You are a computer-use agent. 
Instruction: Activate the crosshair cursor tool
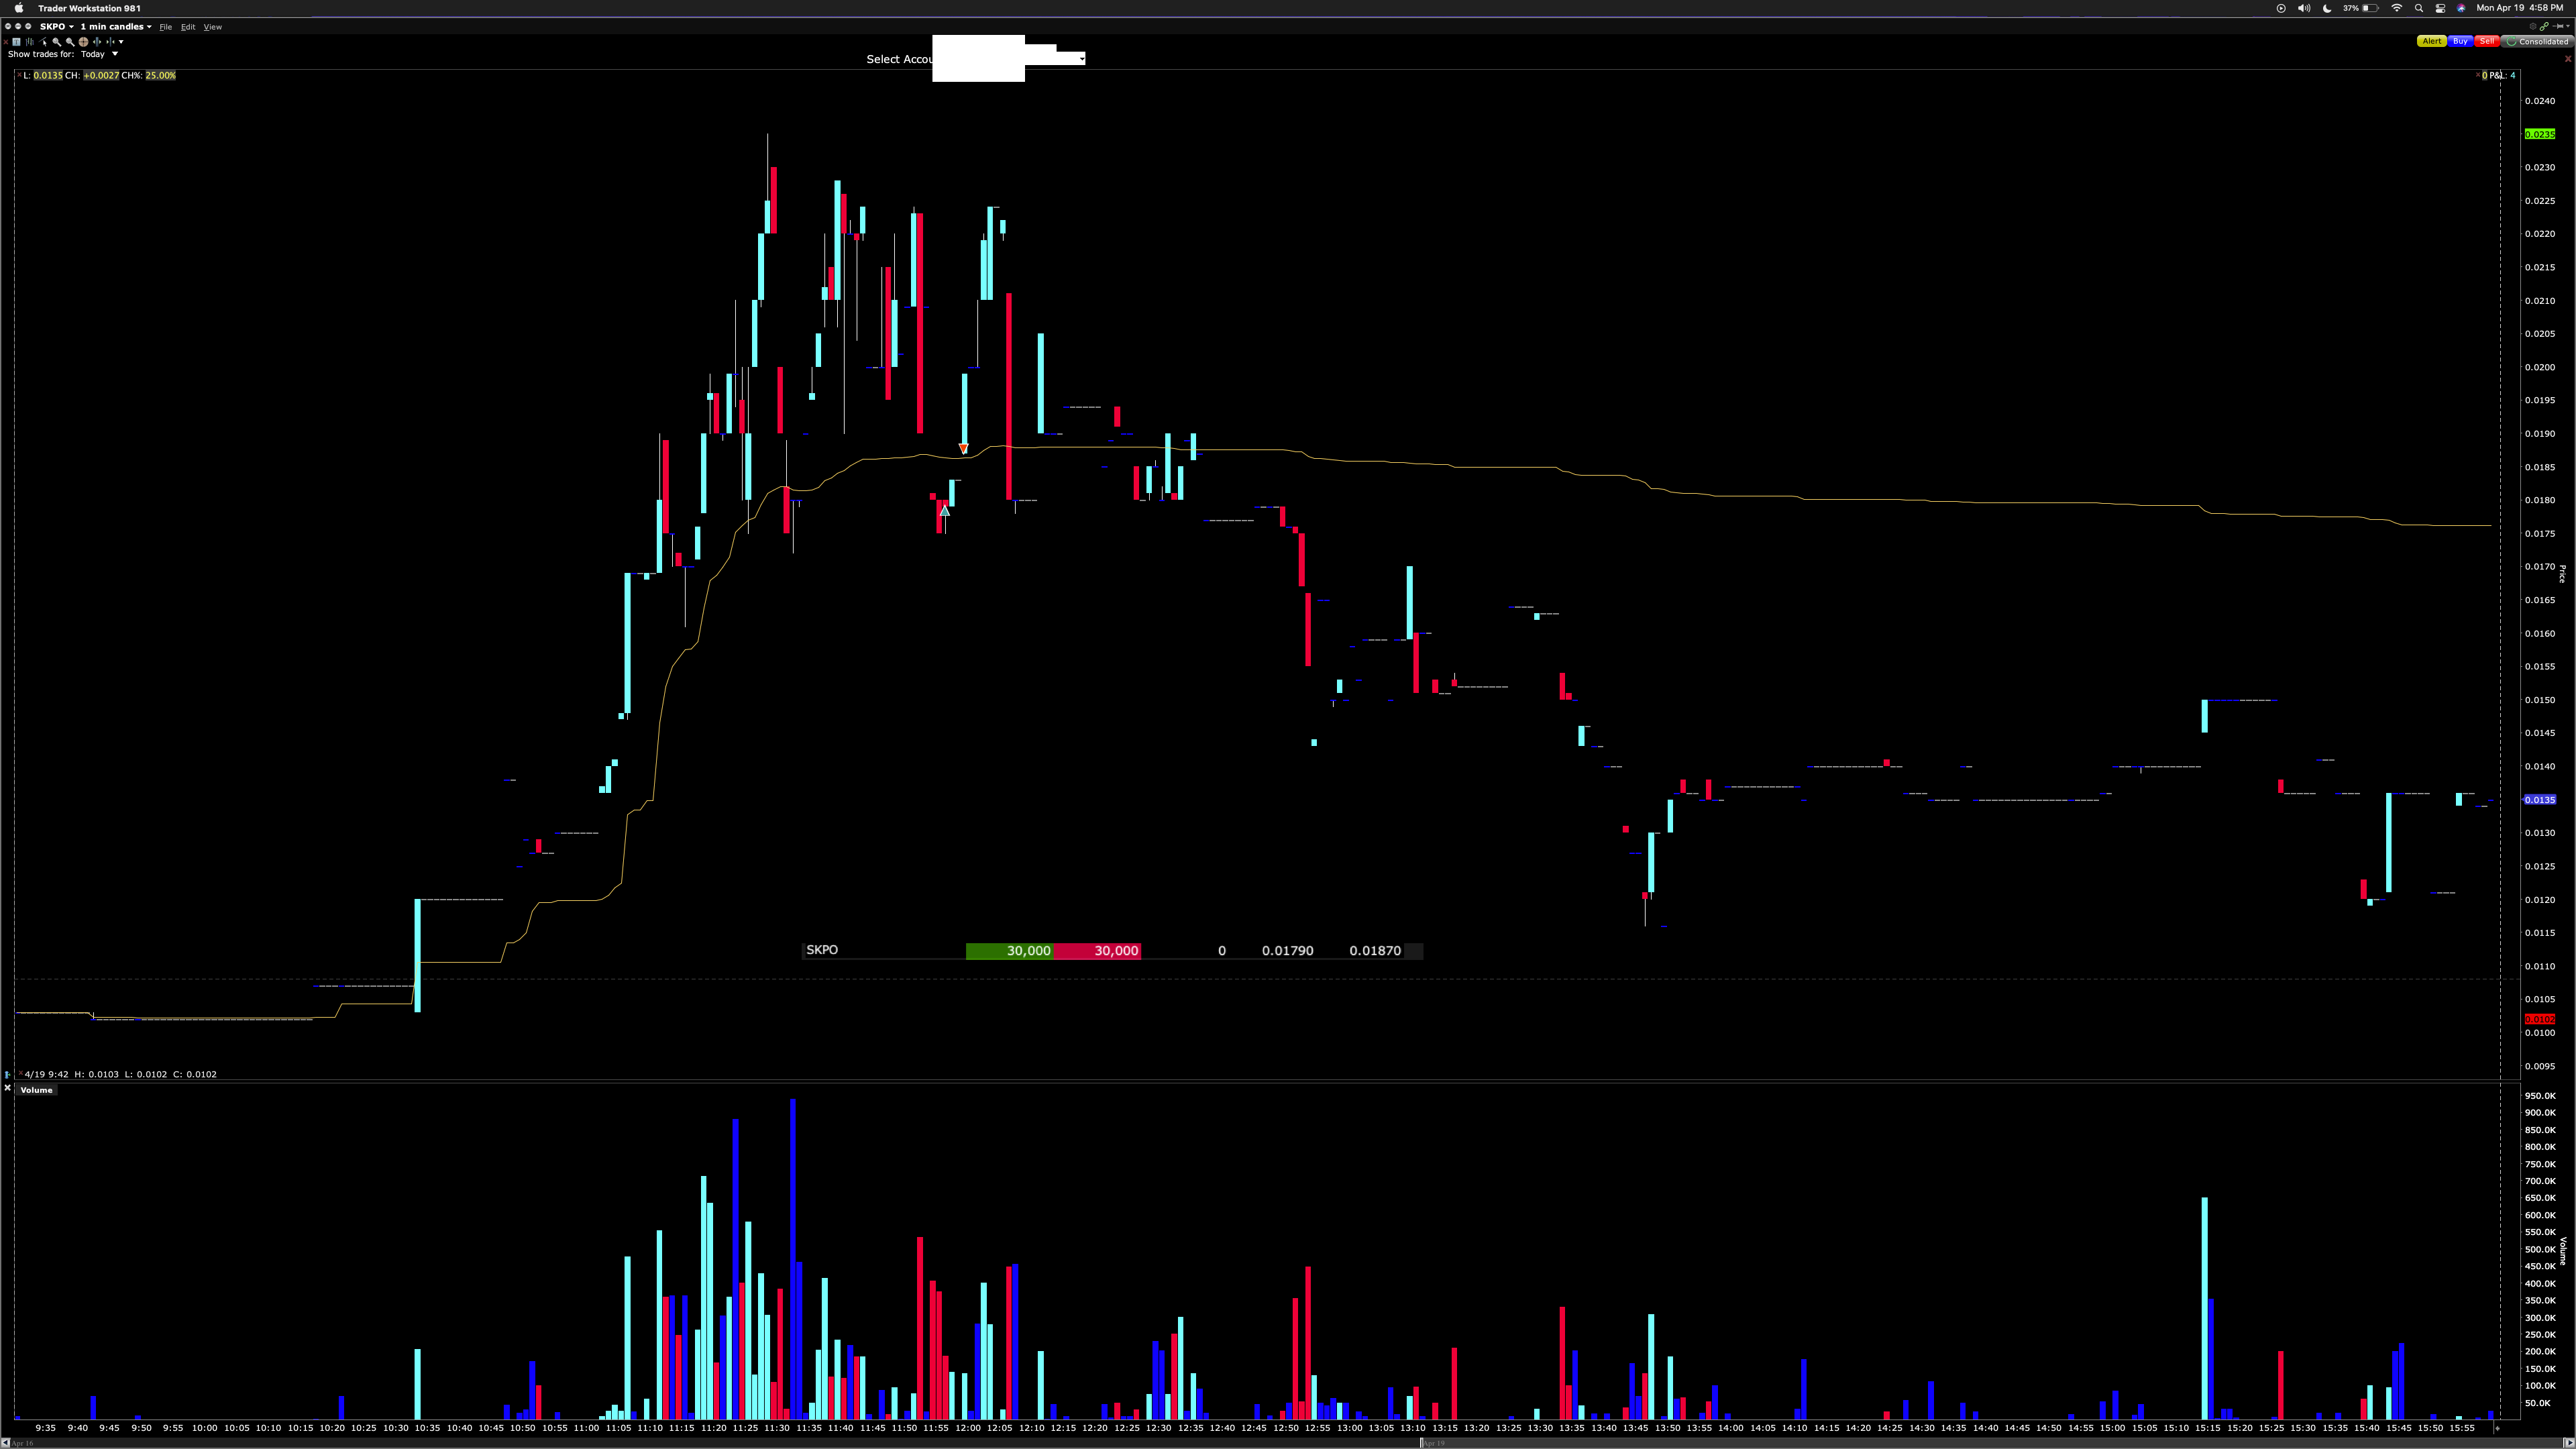click(x=84, y=42)
